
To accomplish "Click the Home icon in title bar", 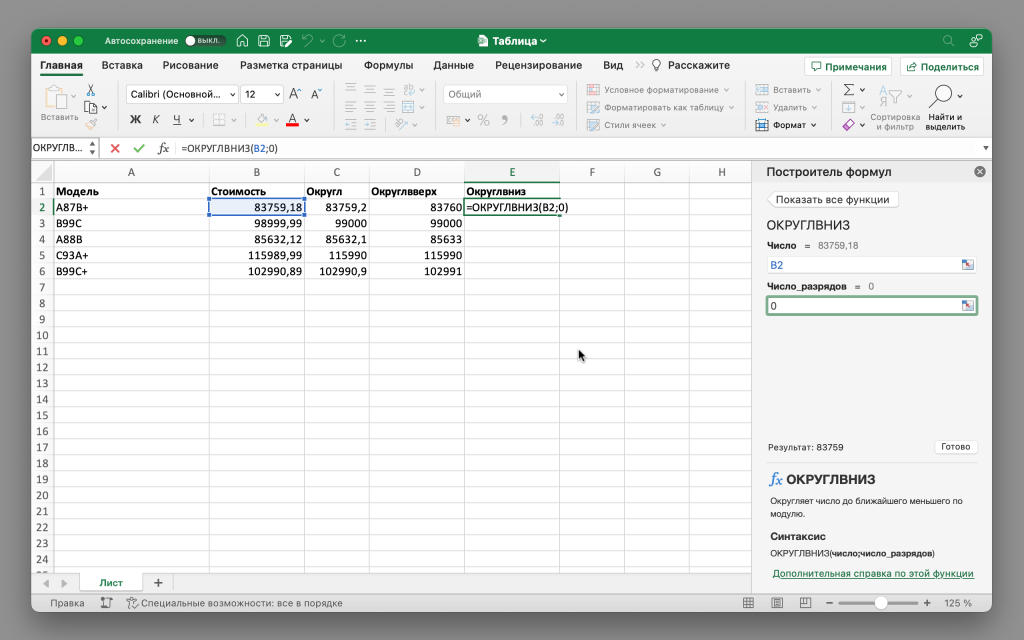I will [x=242, y=40].
